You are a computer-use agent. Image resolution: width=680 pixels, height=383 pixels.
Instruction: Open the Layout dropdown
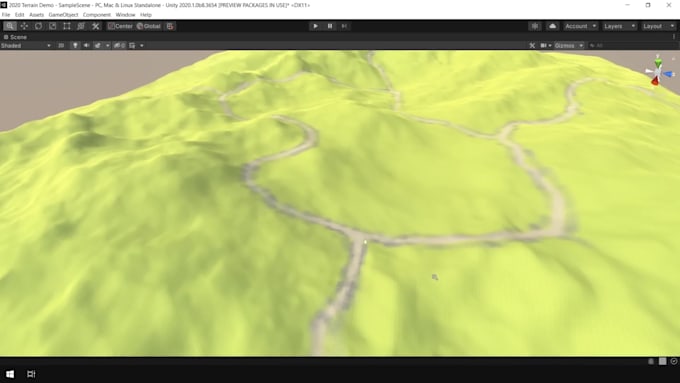[658, 26]
